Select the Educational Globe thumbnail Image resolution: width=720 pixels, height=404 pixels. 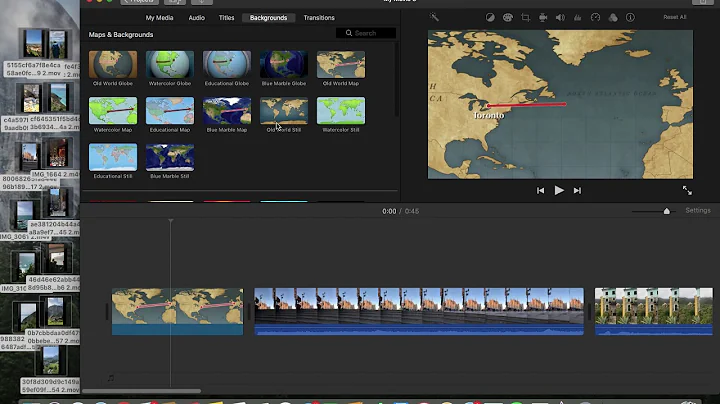tap(227, 64)
